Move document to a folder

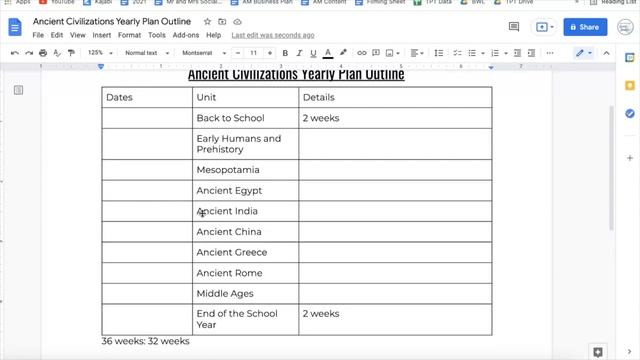[222, 22]
